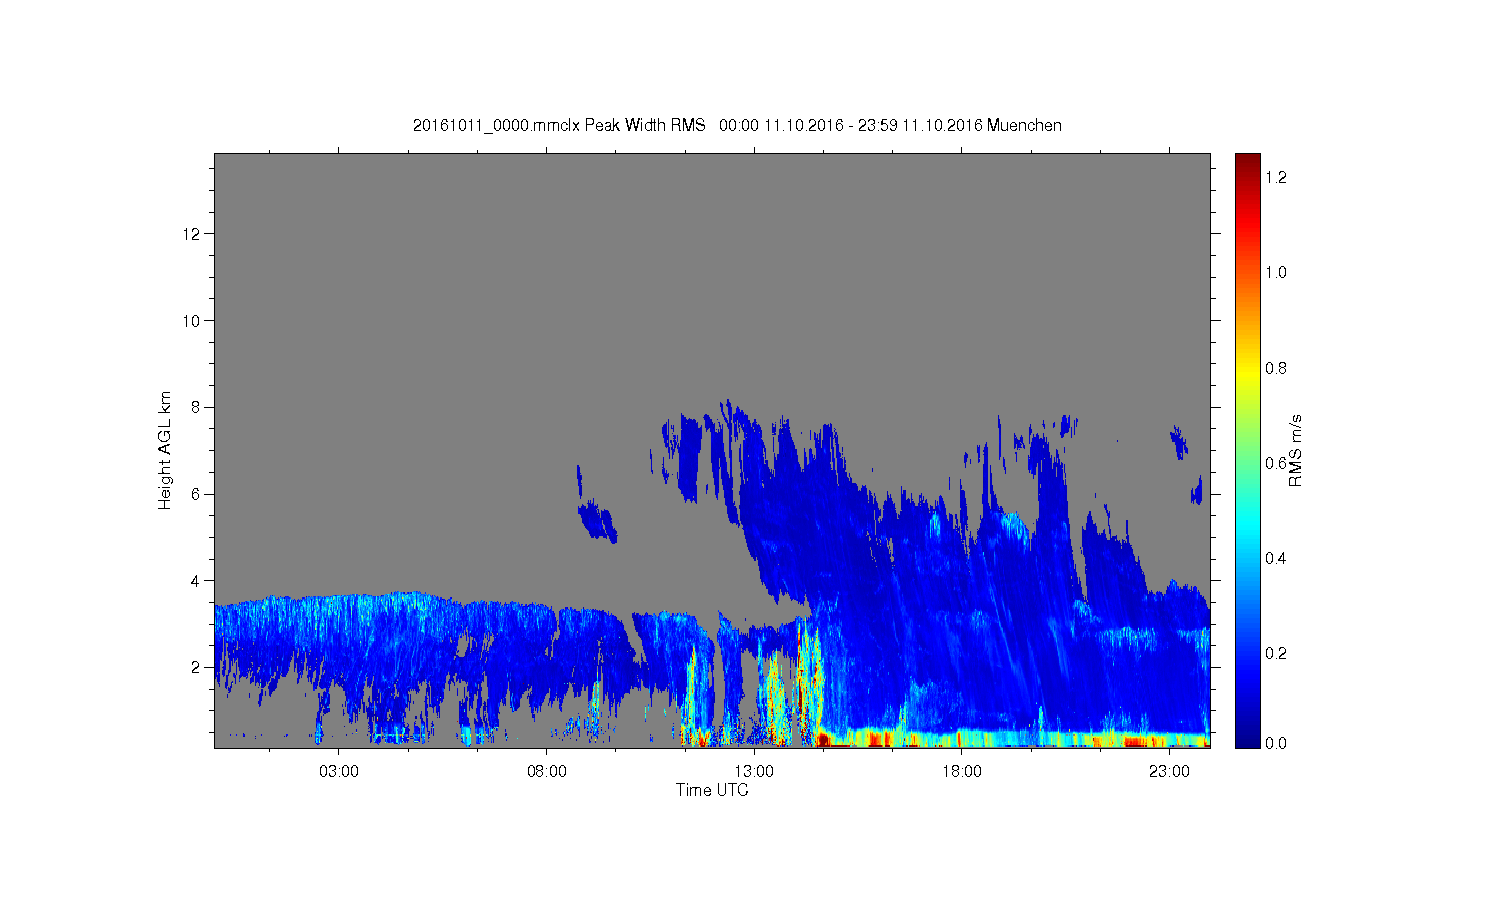The height and width of the screenshot is (900, 1500).
Task: Select the 13:00 time tick label
Action: point(754,772)
